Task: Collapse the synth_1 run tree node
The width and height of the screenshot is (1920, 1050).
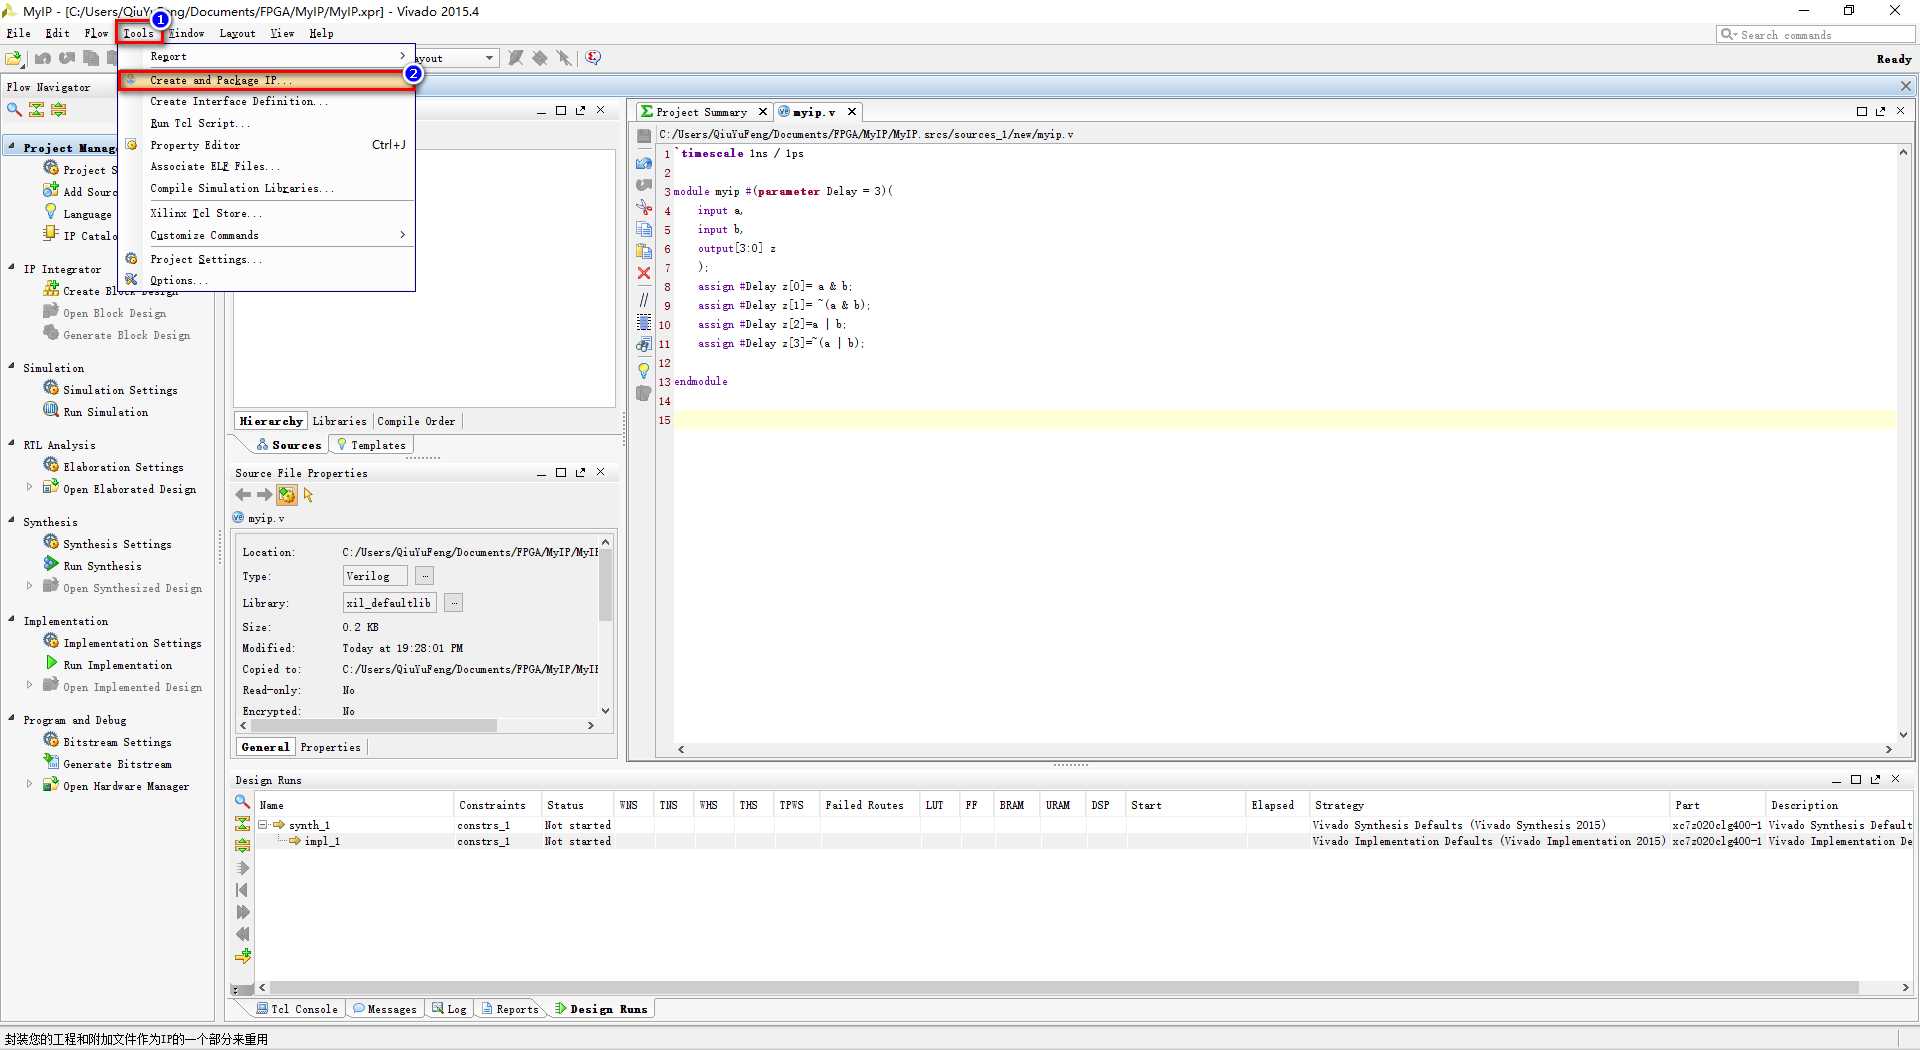Action: pos(263,825)
